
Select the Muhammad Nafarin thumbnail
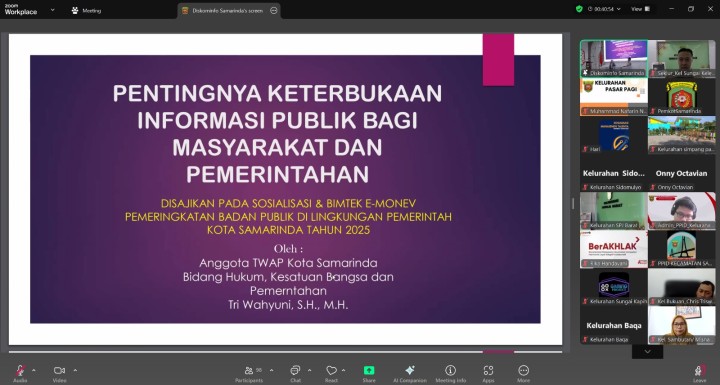click(614, 96)
